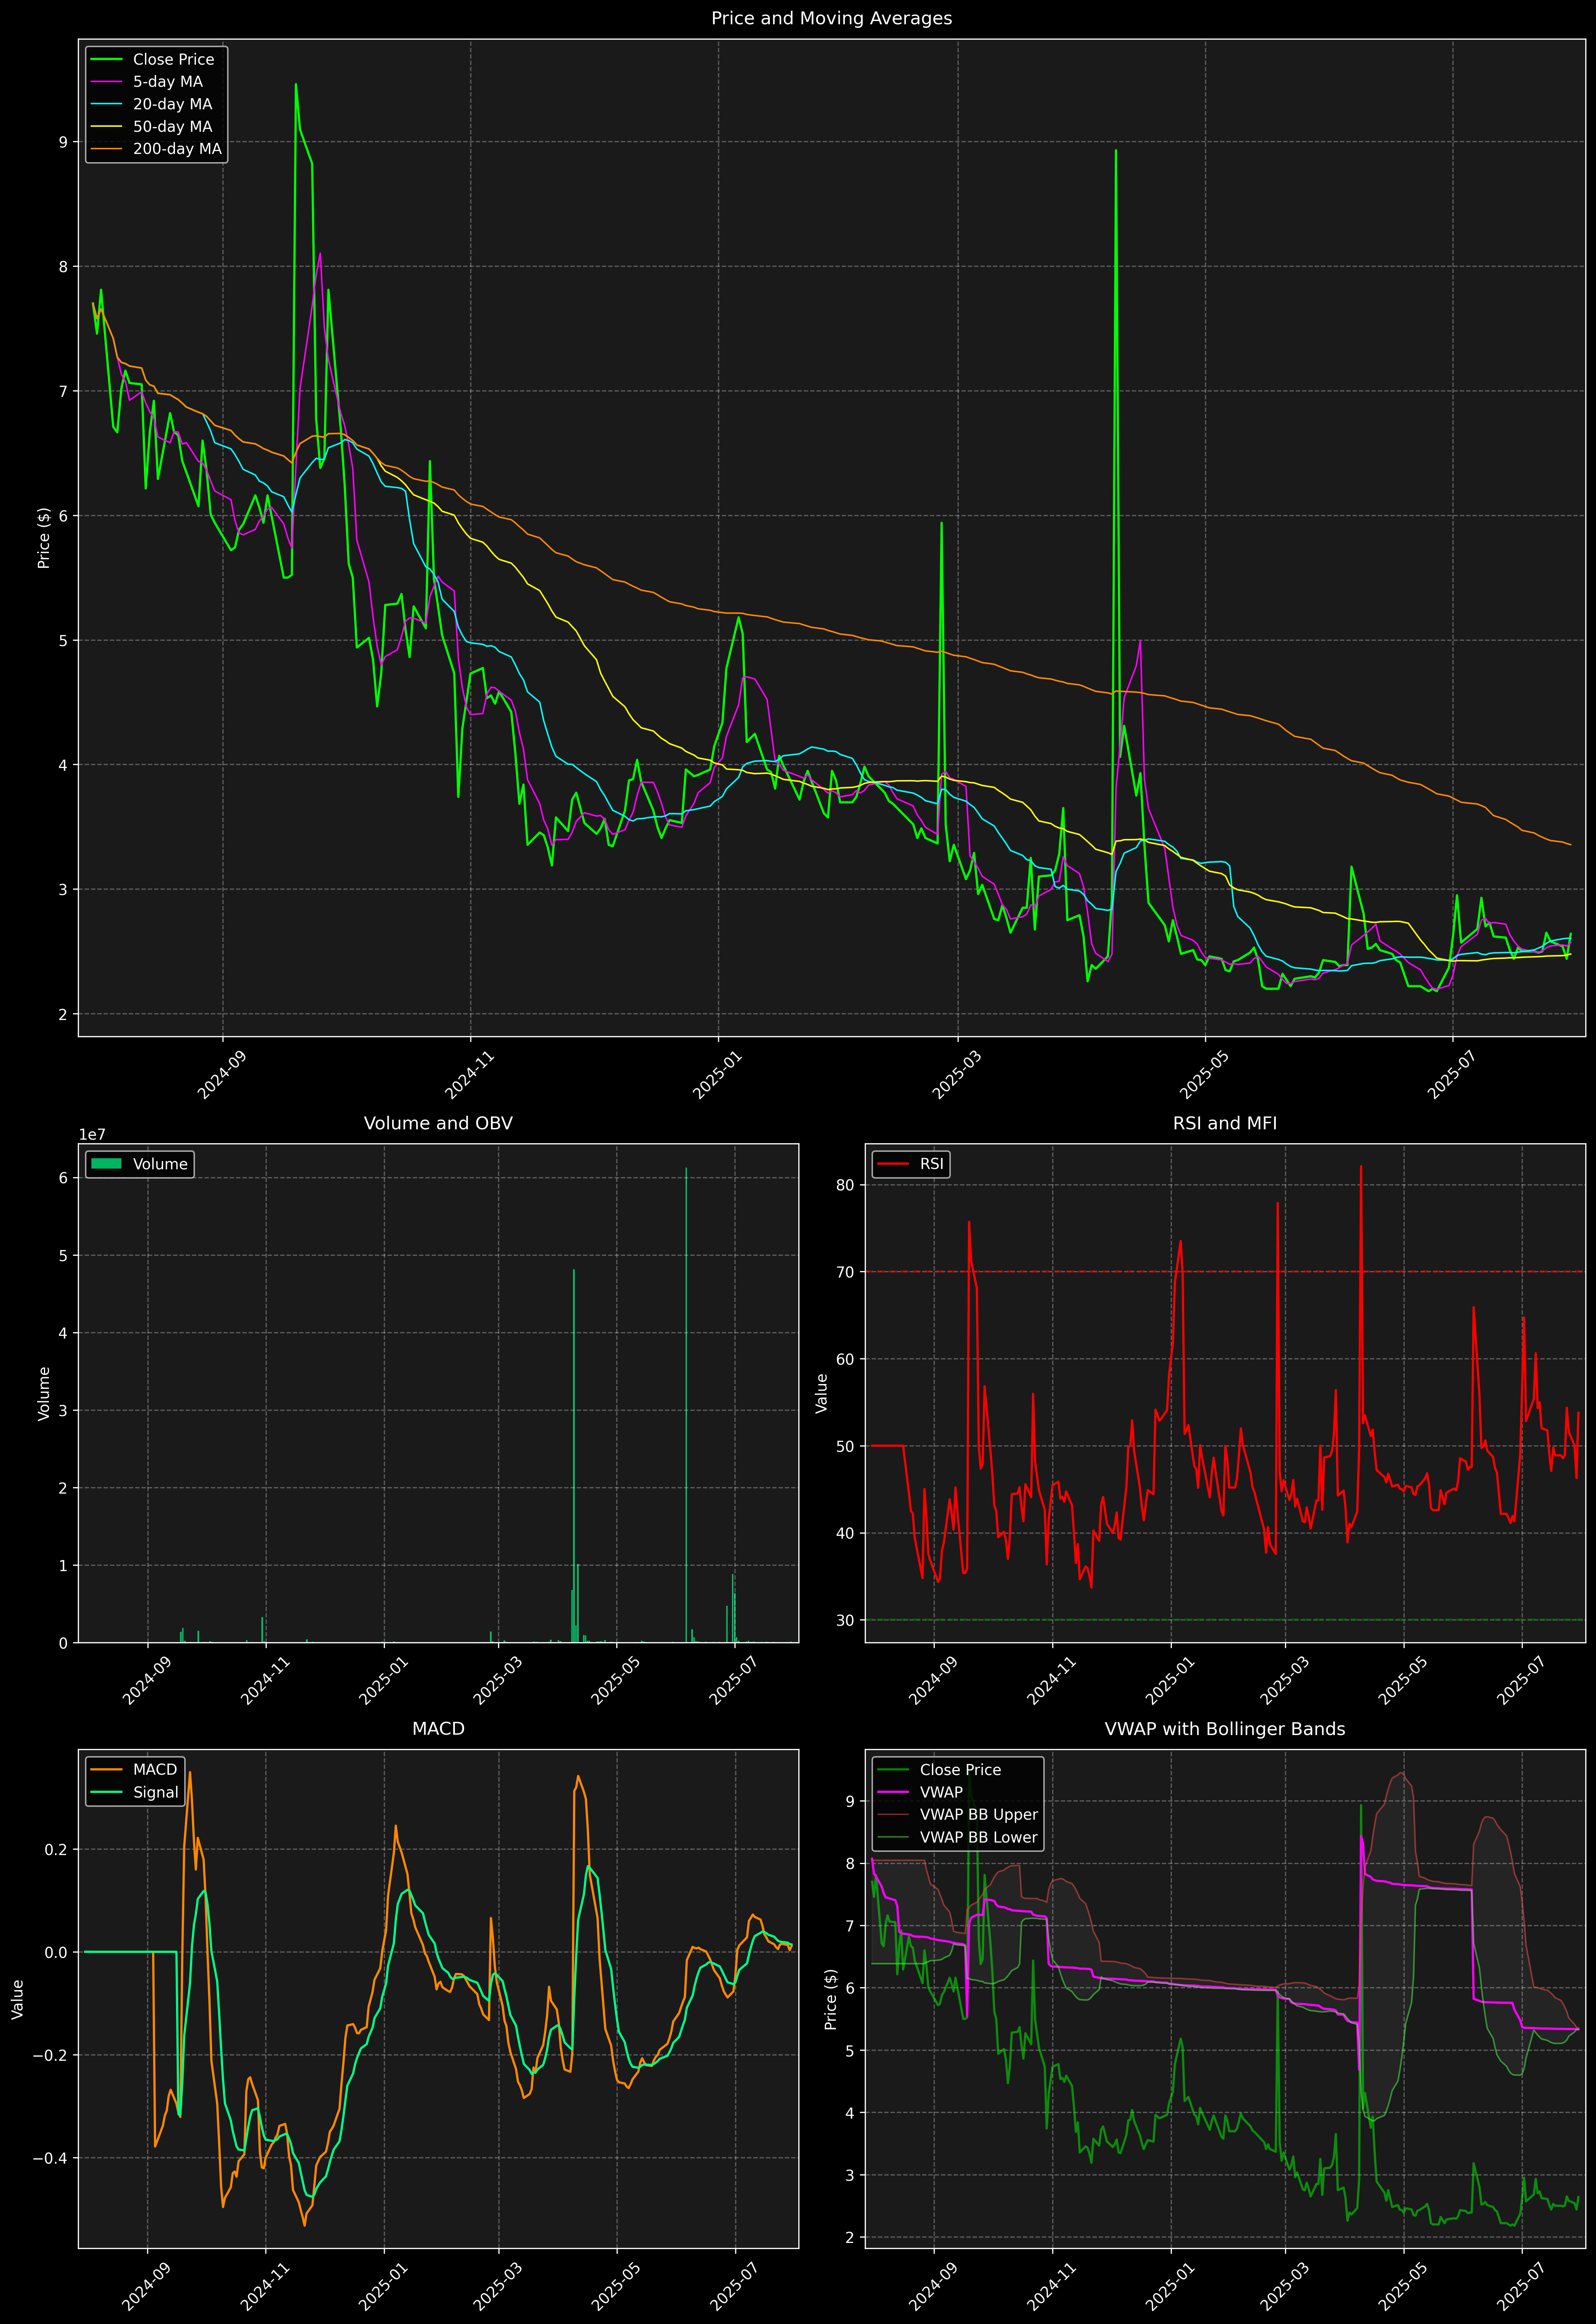Viewport: 1596px width, 2324px height.
Task: Click the "Price ($)" axis label of top chart
Action: tap(44, 538)
